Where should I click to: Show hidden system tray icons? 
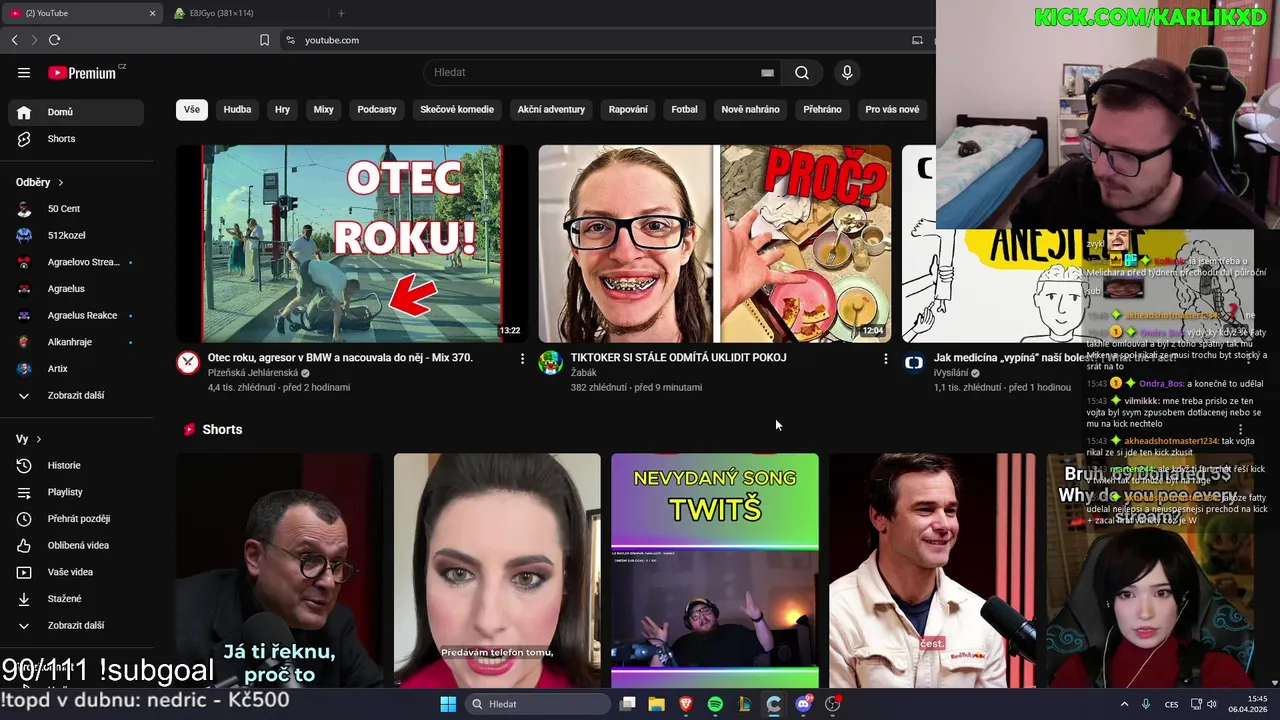(x=1124, y=704)
